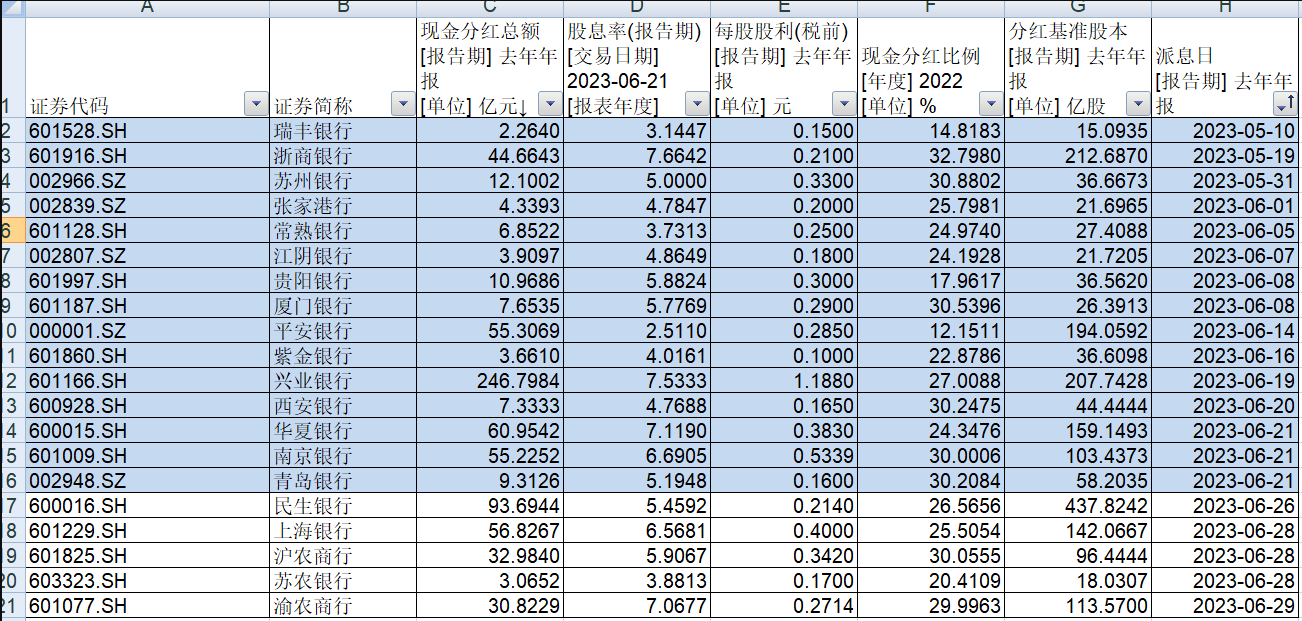
Task: Click dividend yield value 7.6642
Action: pos(637,155)
